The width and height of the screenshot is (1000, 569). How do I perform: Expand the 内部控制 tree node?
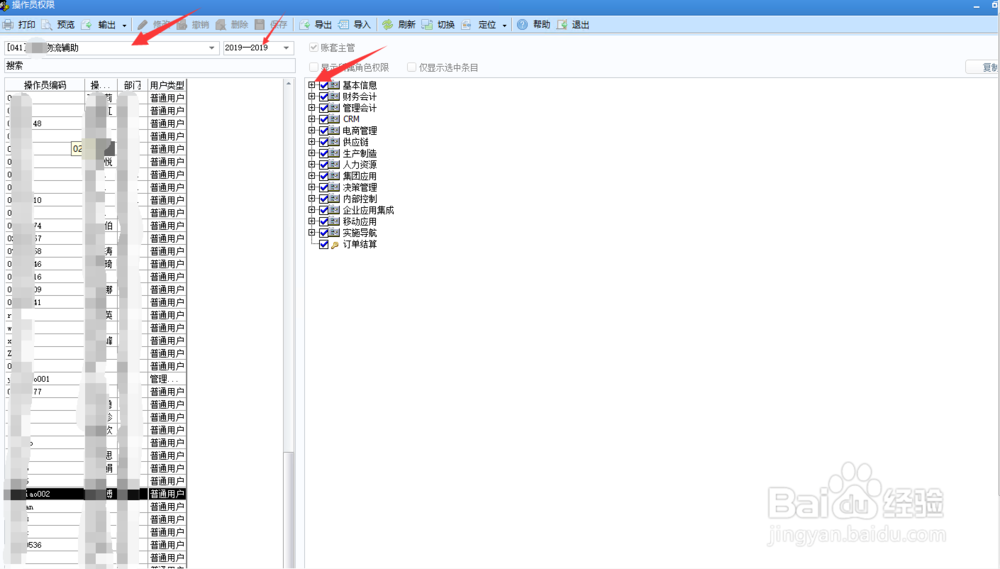point(312,198)
